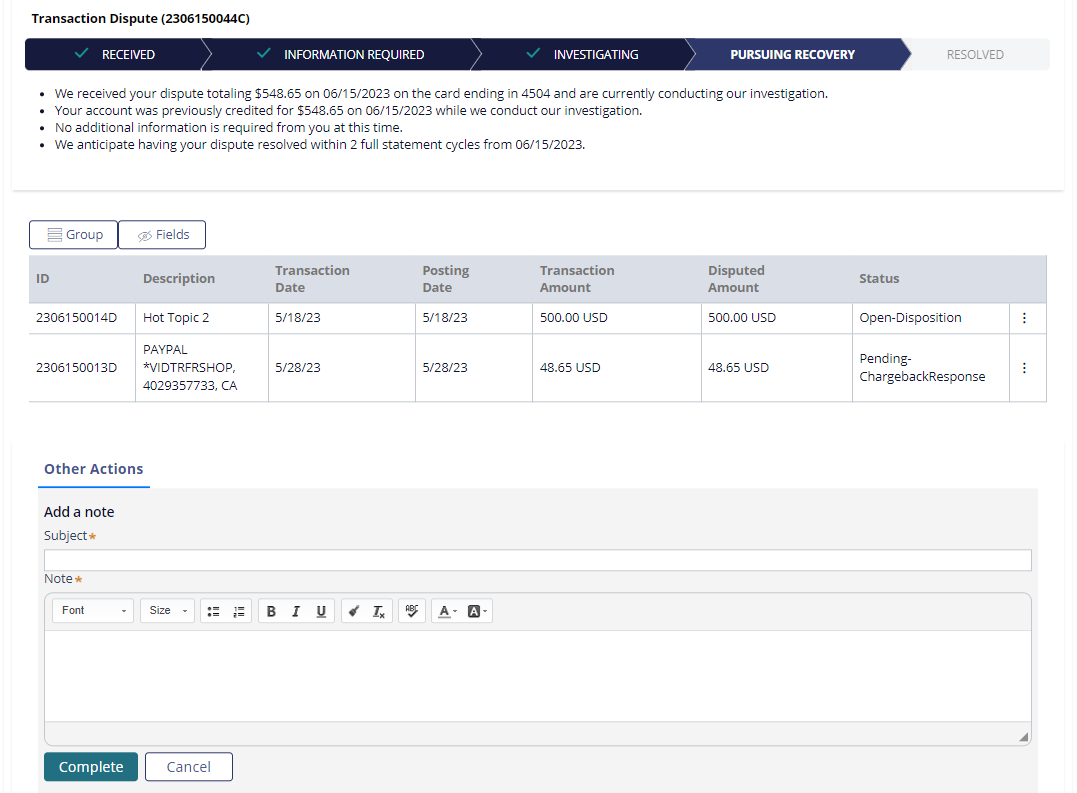Open the text color picker
The image size is (1077, 793).
pos(447,611)
